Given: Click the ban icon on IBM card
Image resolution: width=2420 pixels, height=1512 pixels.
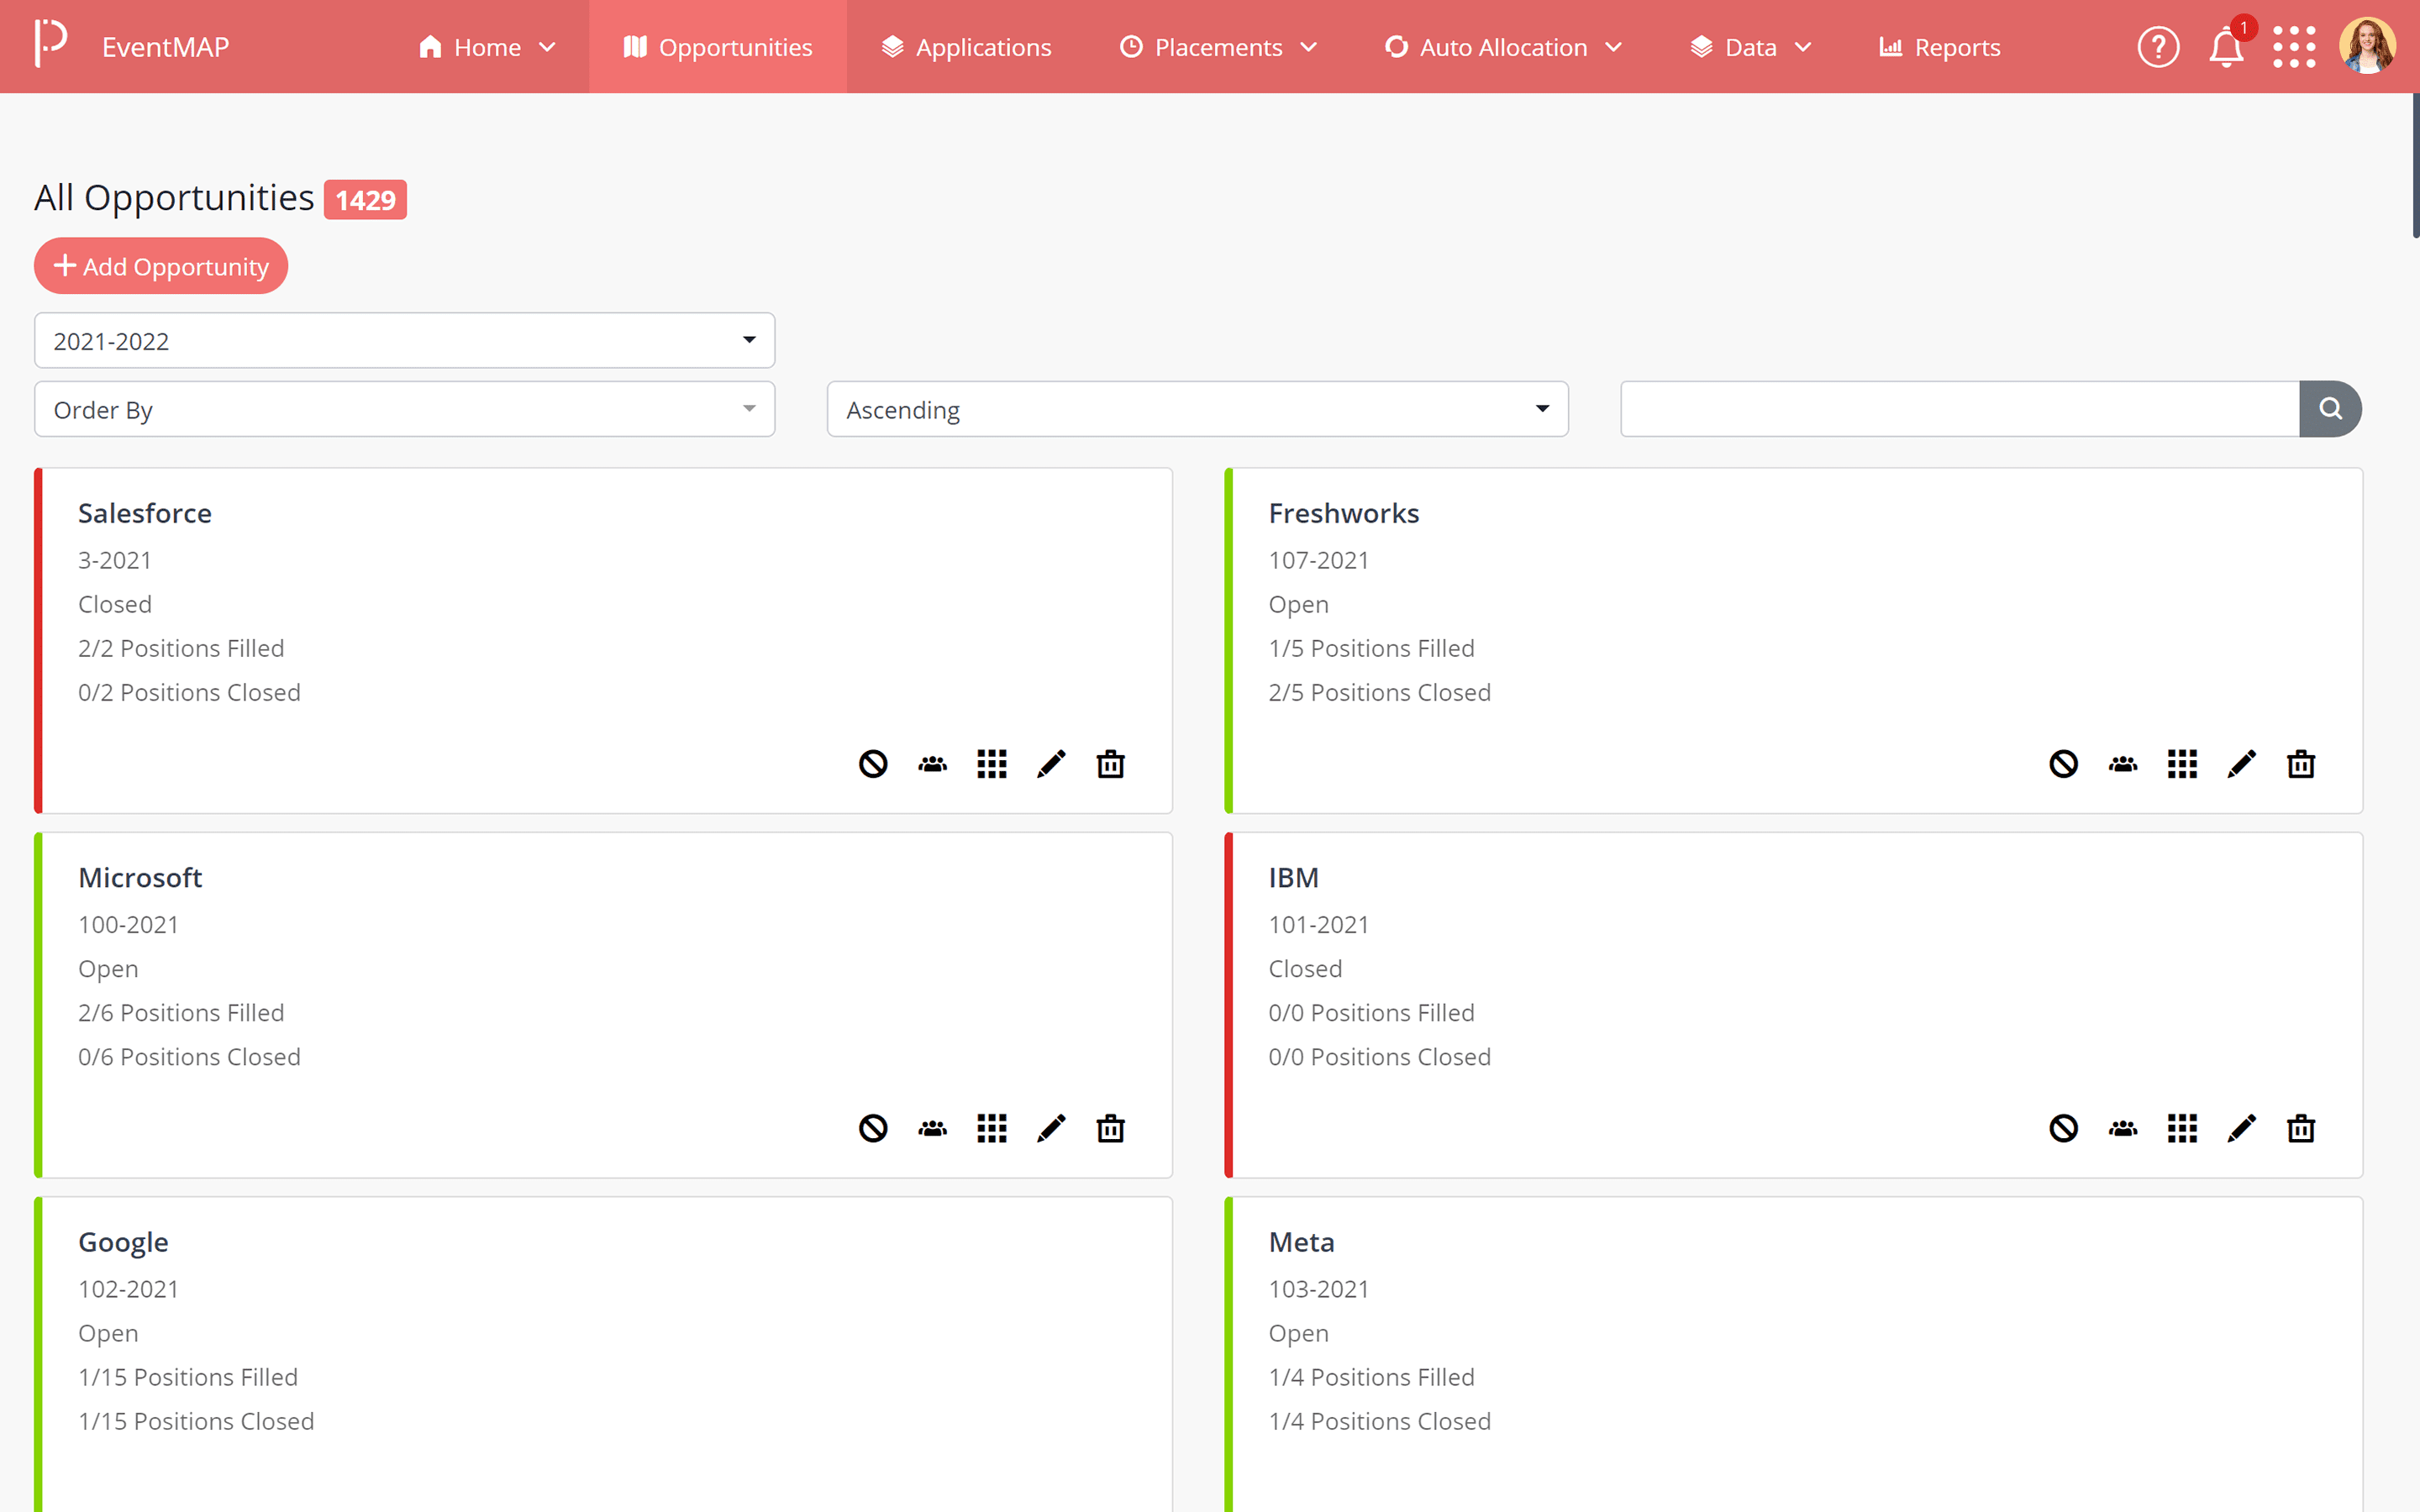Looking at the screenshot, I should [x=2063, y=1128].
